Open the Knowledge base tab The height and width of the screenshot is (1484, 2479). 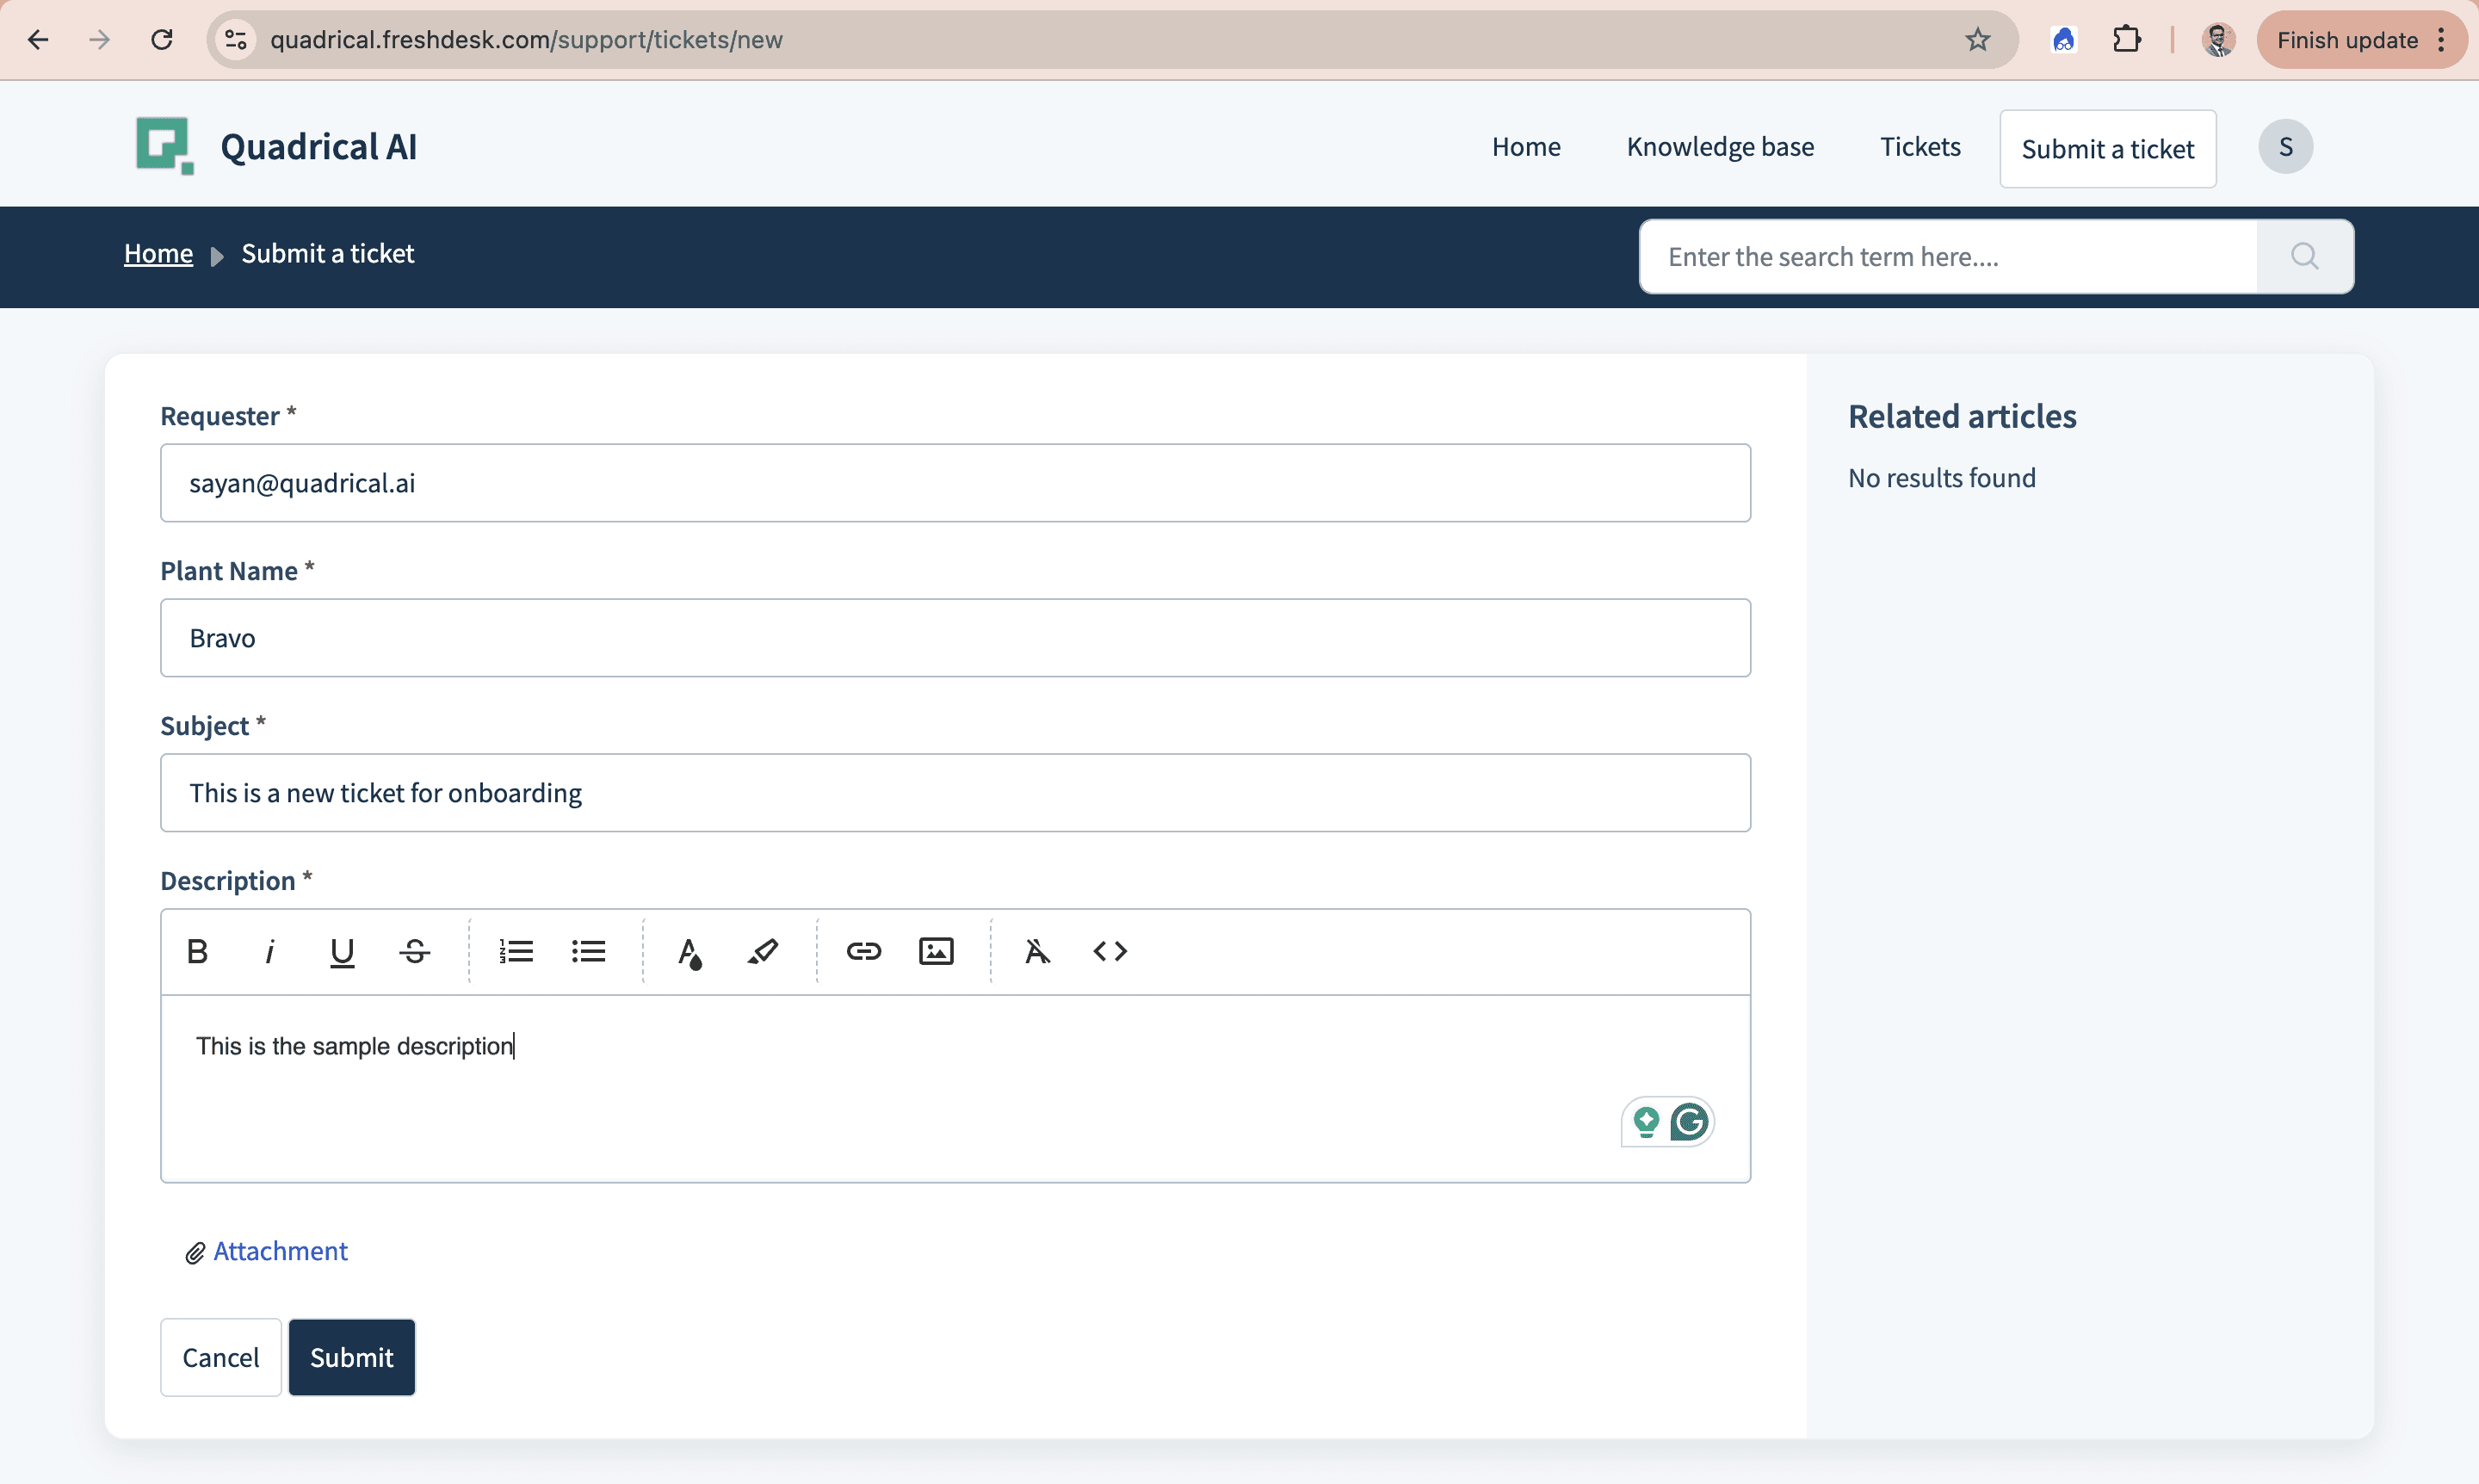[1719, 147]
